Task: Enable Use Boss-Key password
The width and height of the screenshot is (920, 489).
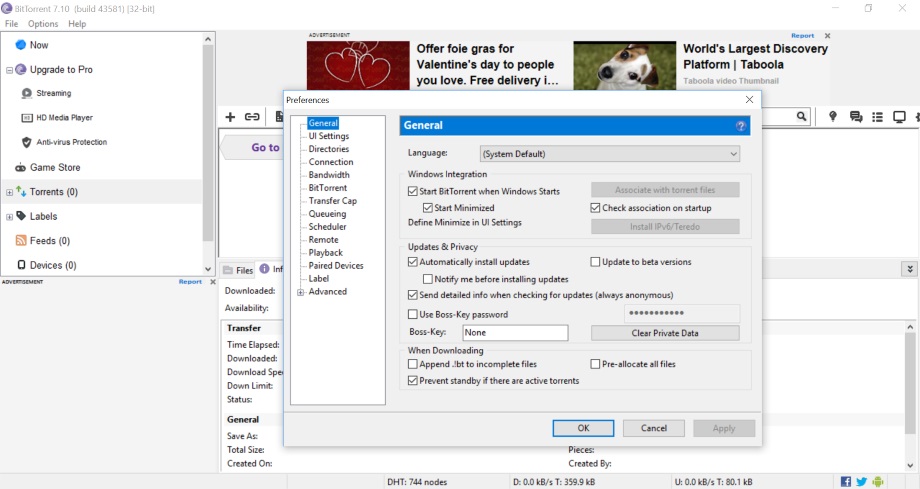Action: click(x=413, y=314)
